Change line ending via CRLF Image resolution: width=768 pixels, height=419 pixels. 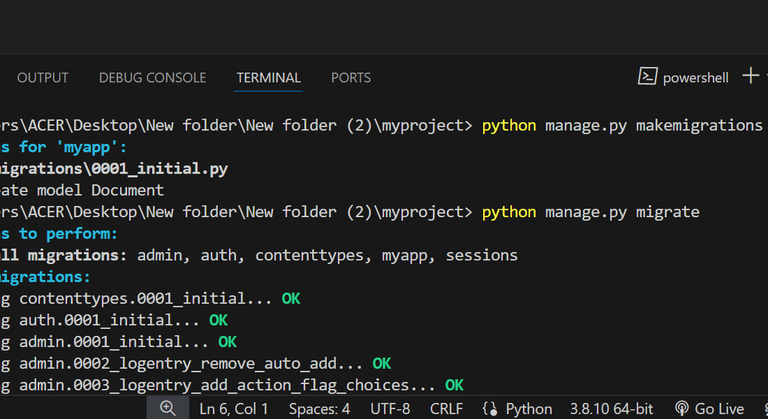point(446,408)
